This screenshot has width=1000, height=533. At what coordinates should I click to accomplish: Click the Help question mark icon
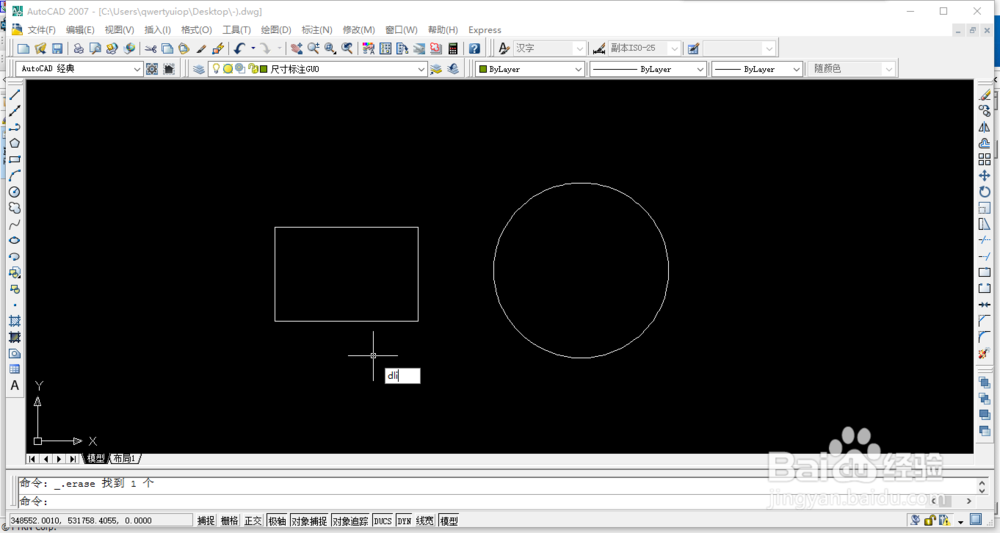pos(474,48)
